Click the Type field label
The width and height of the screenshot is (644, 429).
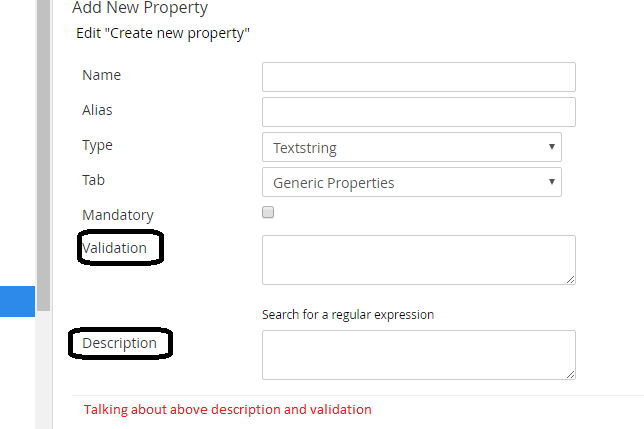click(97, 145)
